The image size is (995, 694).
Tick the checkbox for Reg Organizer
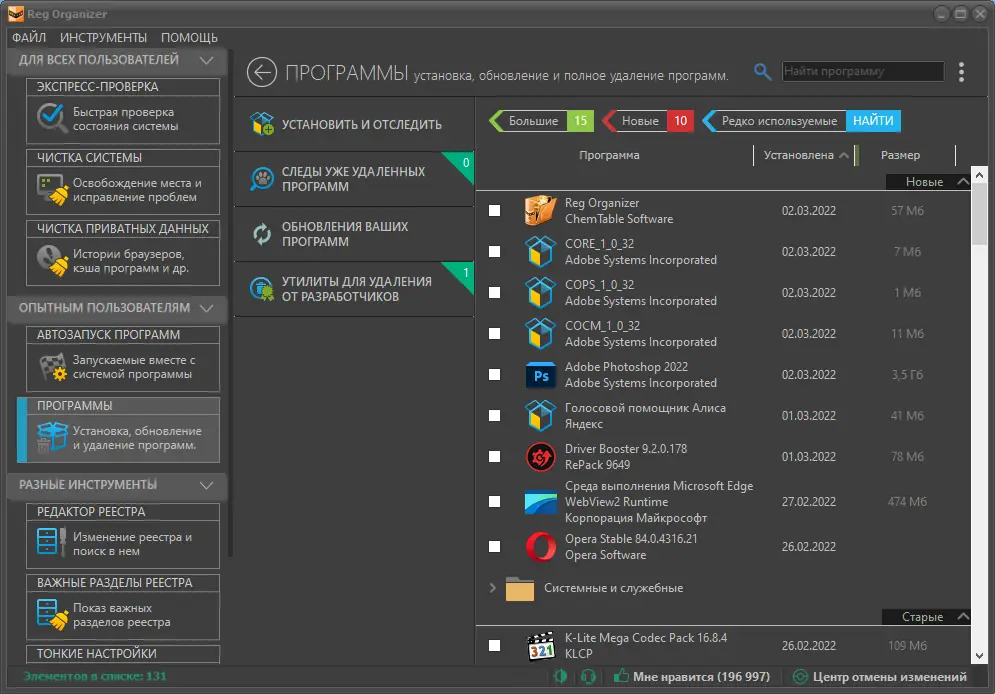point(494,211)
